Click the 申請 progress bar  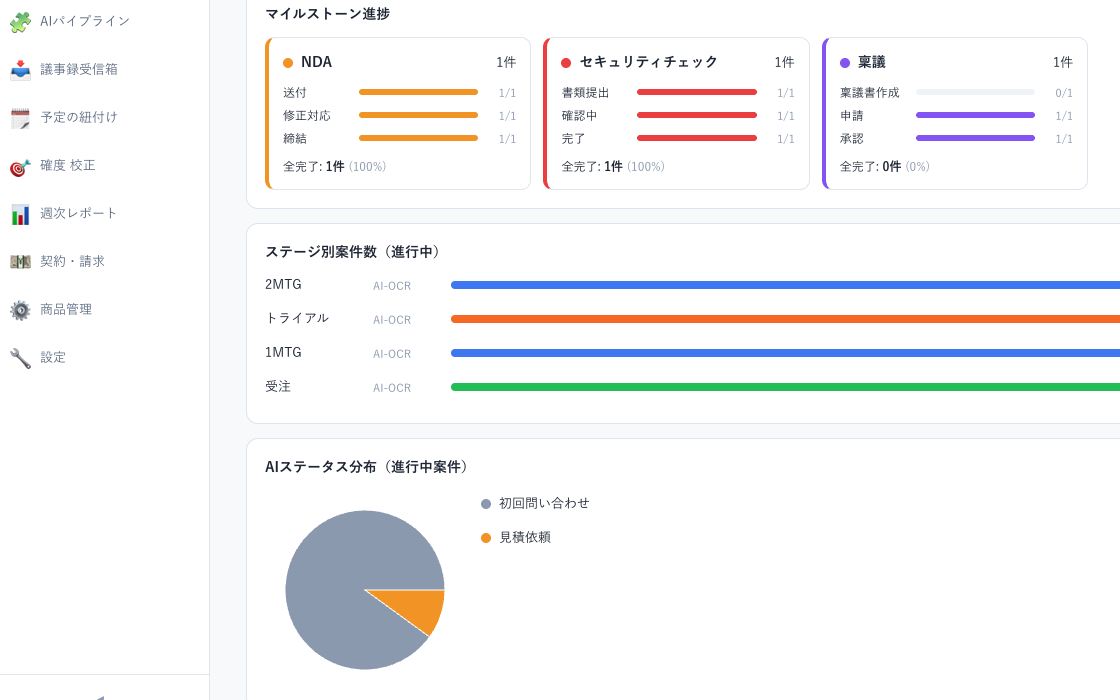coord(975,115)
